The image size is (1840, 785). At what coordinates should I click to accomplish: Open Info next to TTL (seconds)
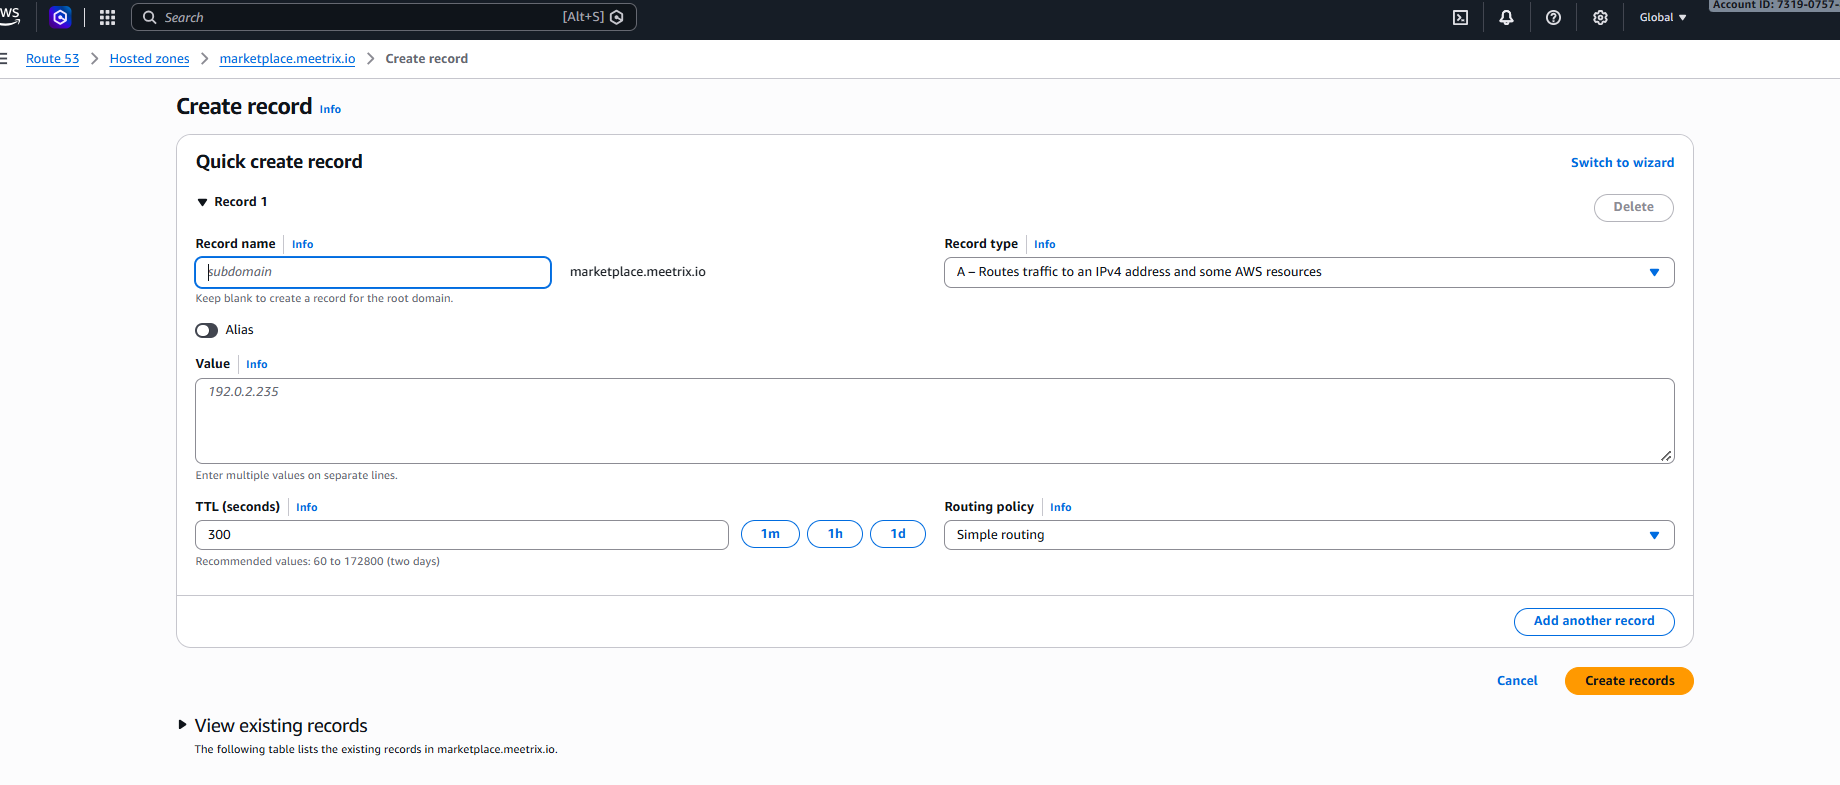(x=306, y=508)
